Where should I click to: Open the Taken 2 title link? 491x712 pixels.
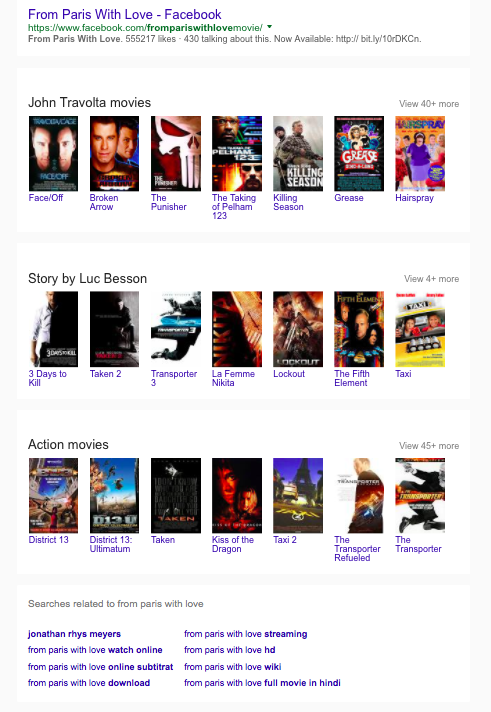[105, 374]
